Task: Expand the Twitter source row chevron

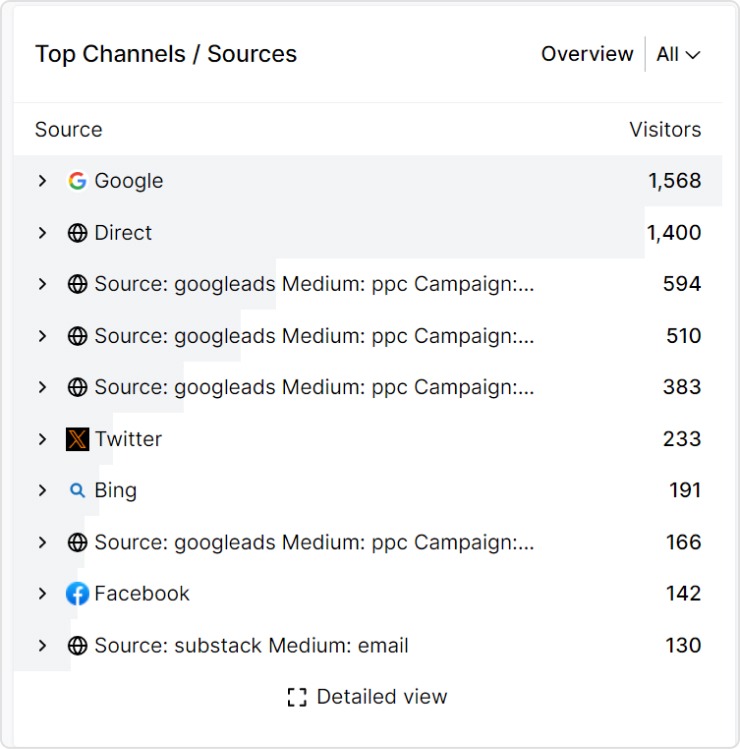Action: pyautogui.click(x=43, y=439)
